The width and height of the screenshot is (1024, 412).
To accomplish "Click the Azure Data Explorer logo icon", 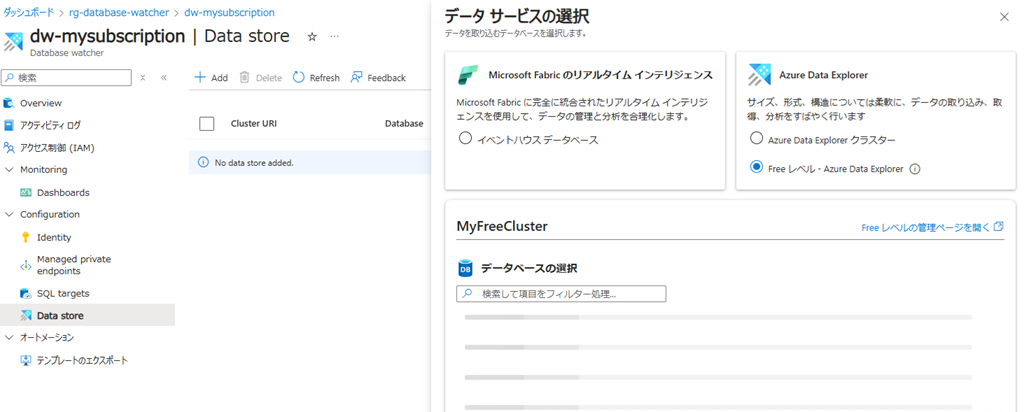I will tap(760, 75).
